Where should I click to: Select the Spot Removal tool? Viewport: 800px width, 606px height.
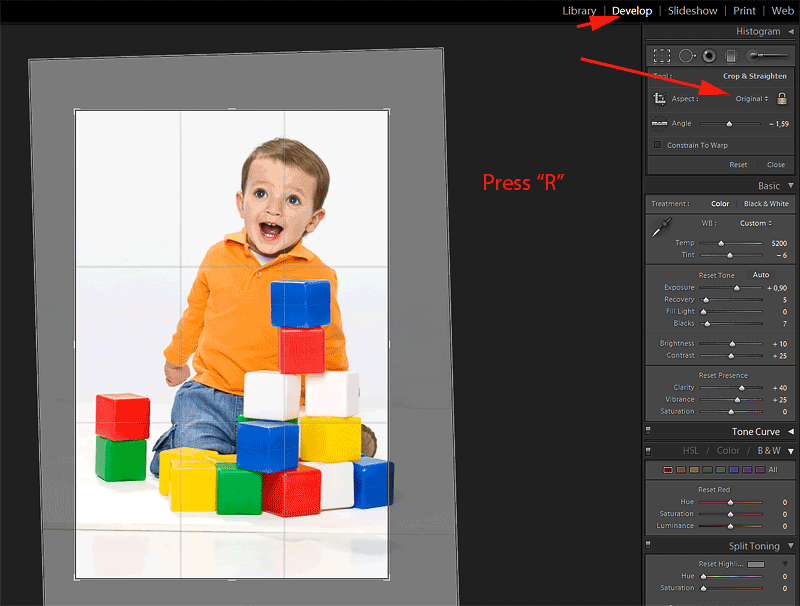pos(686,56)
